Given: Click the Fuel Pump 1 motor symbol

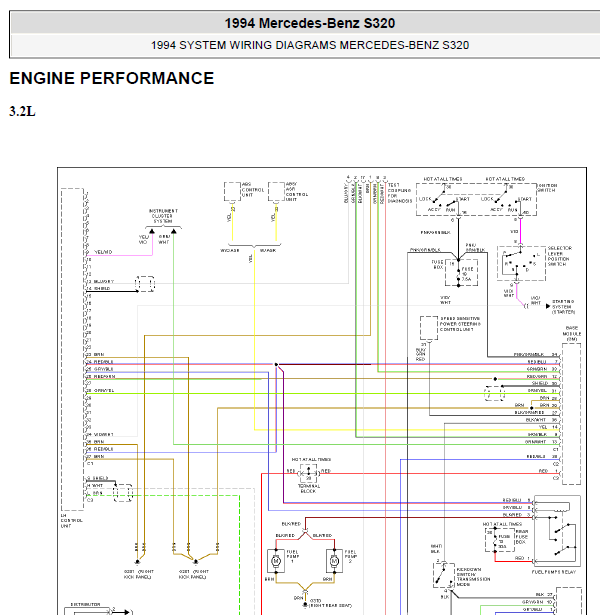Looking at the screenshot, I should (276, 561).
